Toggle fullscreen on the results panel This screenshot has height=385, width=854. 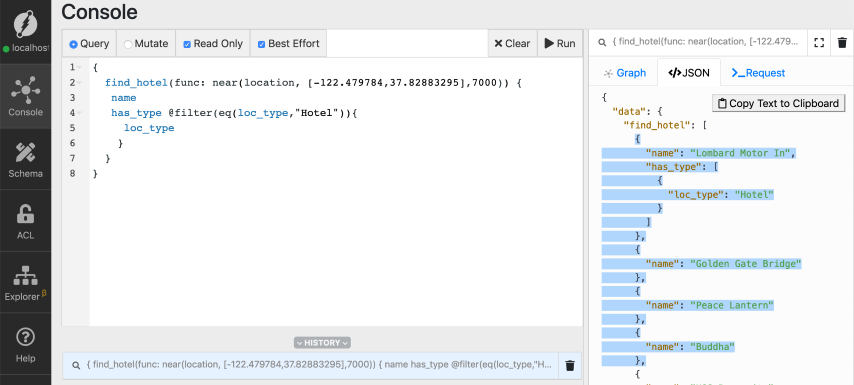819,43
